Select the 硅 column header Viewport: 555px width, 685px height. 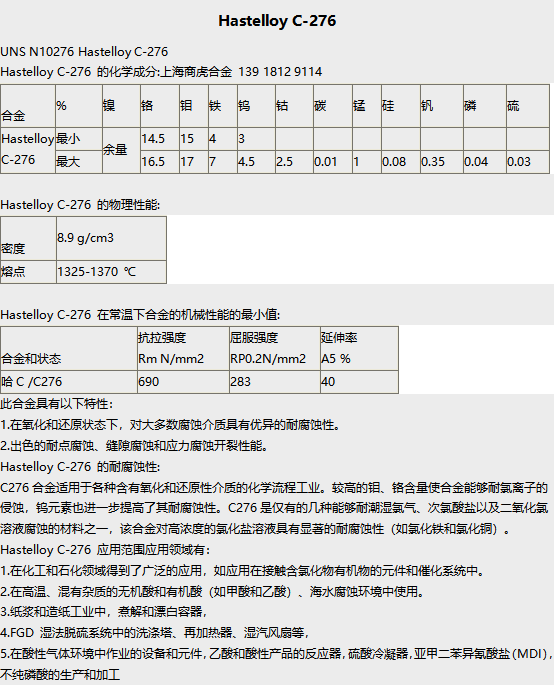401,106
